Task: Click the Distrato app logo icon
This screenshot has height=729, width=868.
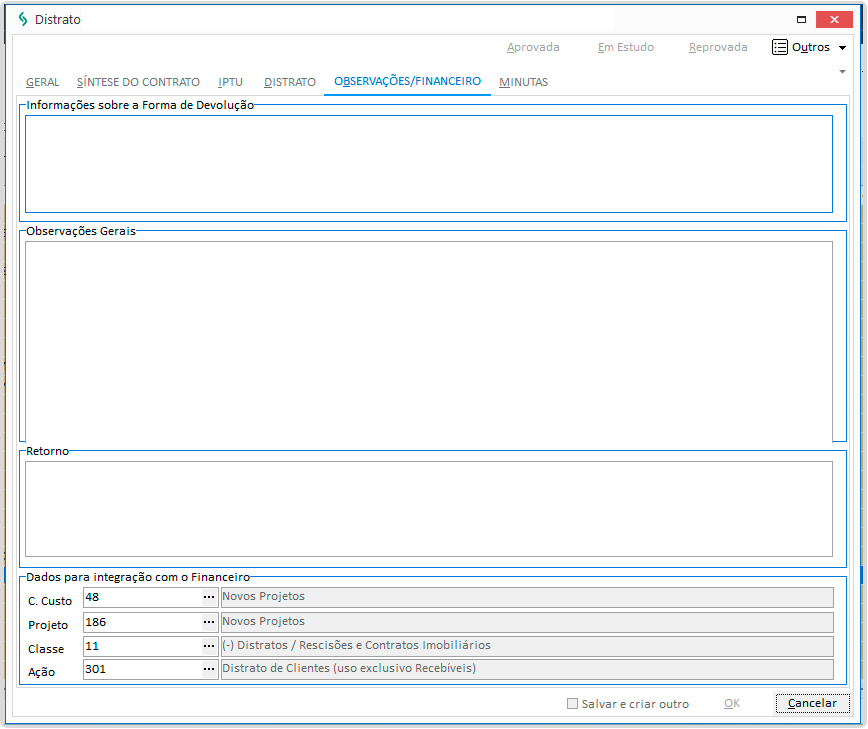Action: 23,19
